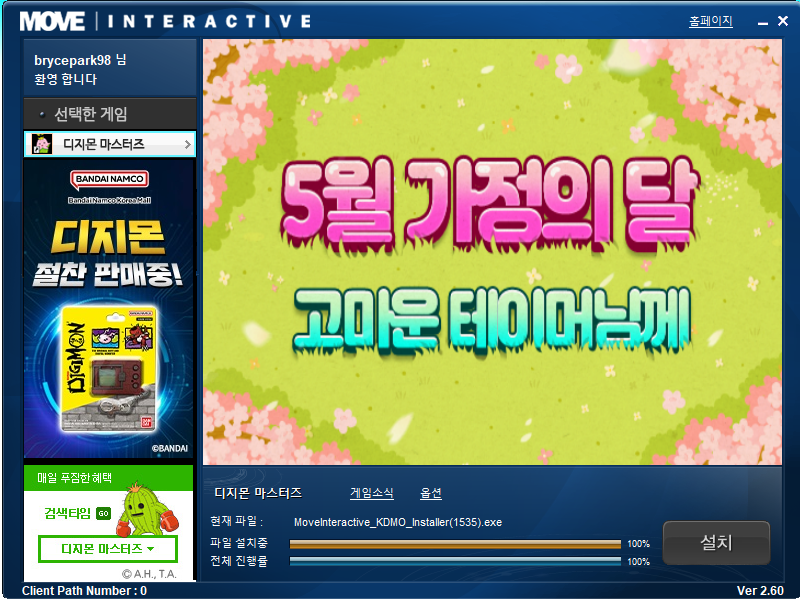Select the 디지몬 마스터즈 game entry

point(110,144)
